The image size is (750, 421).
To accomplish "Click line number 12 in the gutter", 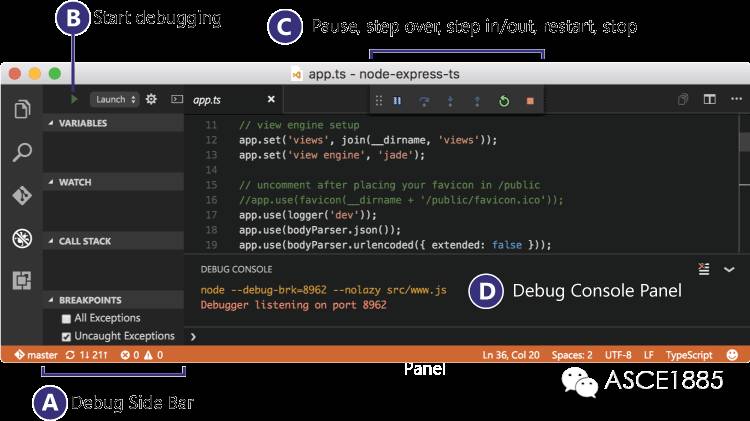I will point(211,140).
